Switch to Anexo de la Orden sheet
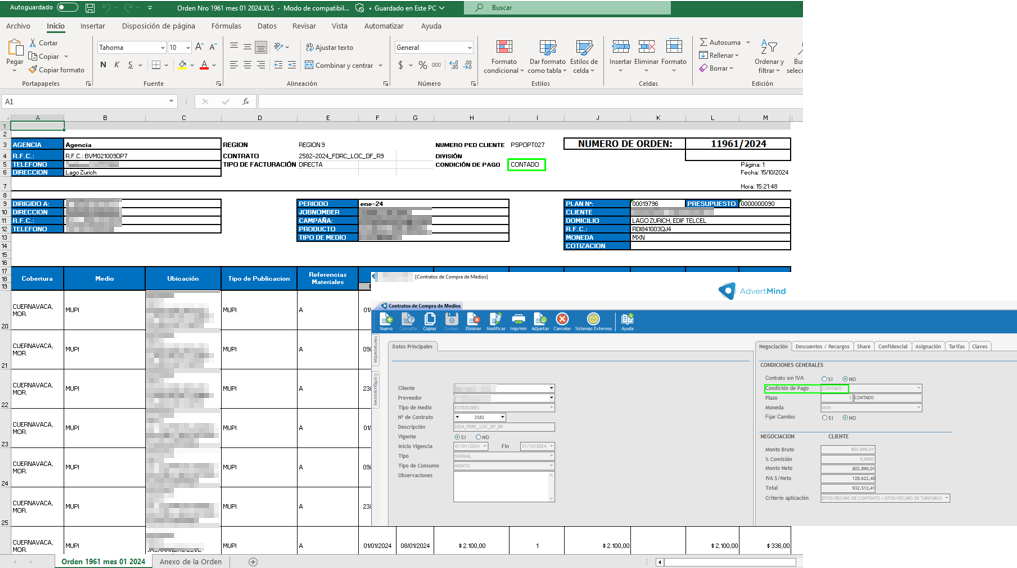The width and height of the screenshot is (1017, 568). tap(190, 562)
